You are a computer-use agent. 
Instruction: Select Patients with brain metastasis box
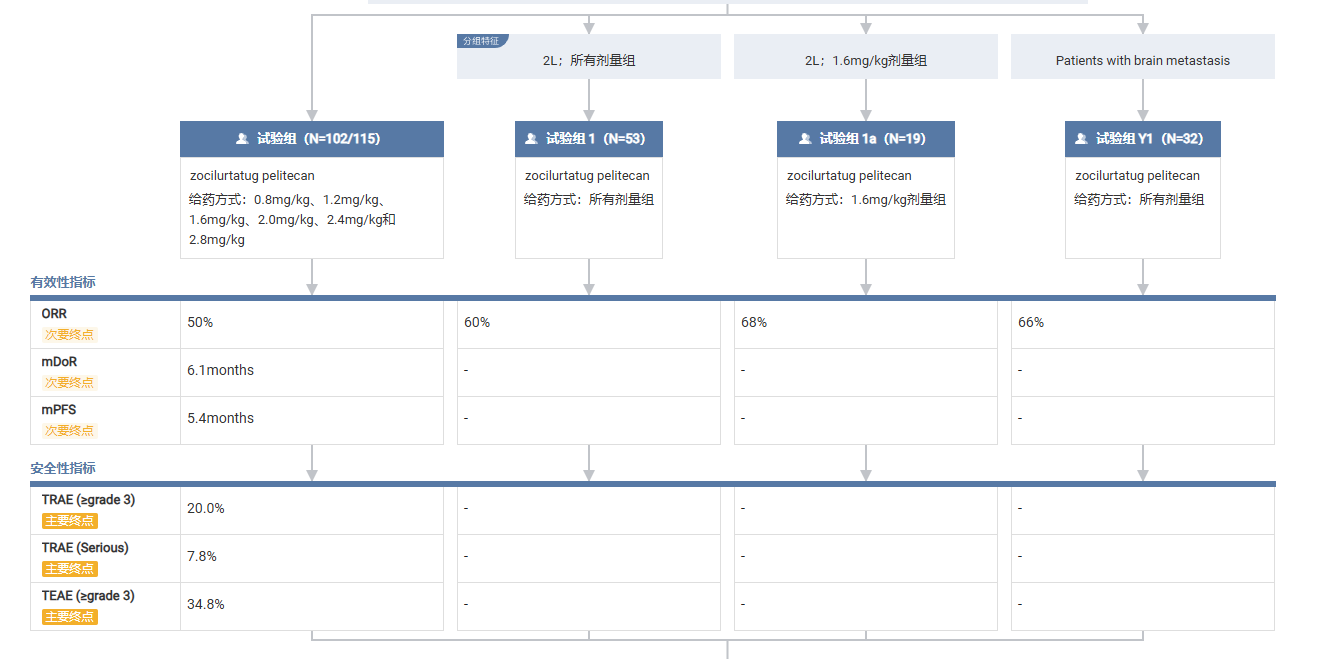click(x=1142, y=60)
